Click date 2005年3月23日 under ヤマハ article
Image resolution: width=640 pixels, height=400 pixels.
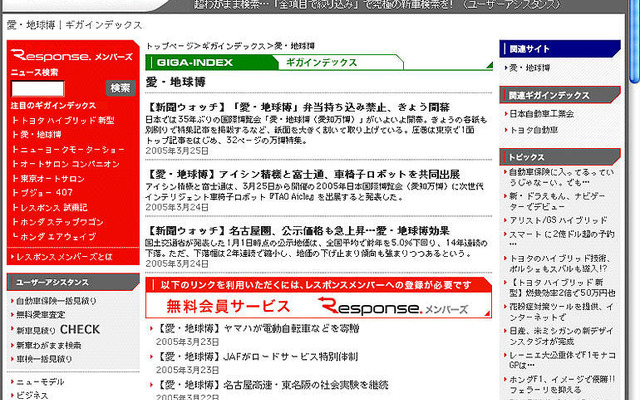pyautogui.click(x=188, y=342)
